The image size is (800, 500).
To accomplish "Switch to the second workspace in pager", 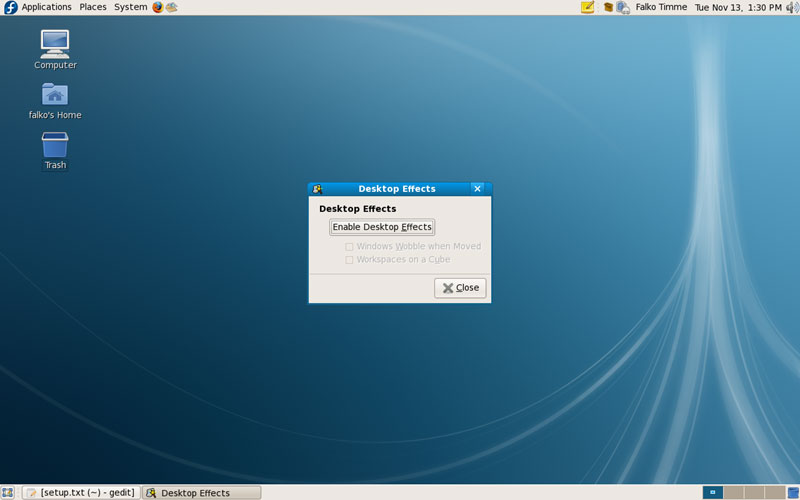I will (x=733, y=492).
